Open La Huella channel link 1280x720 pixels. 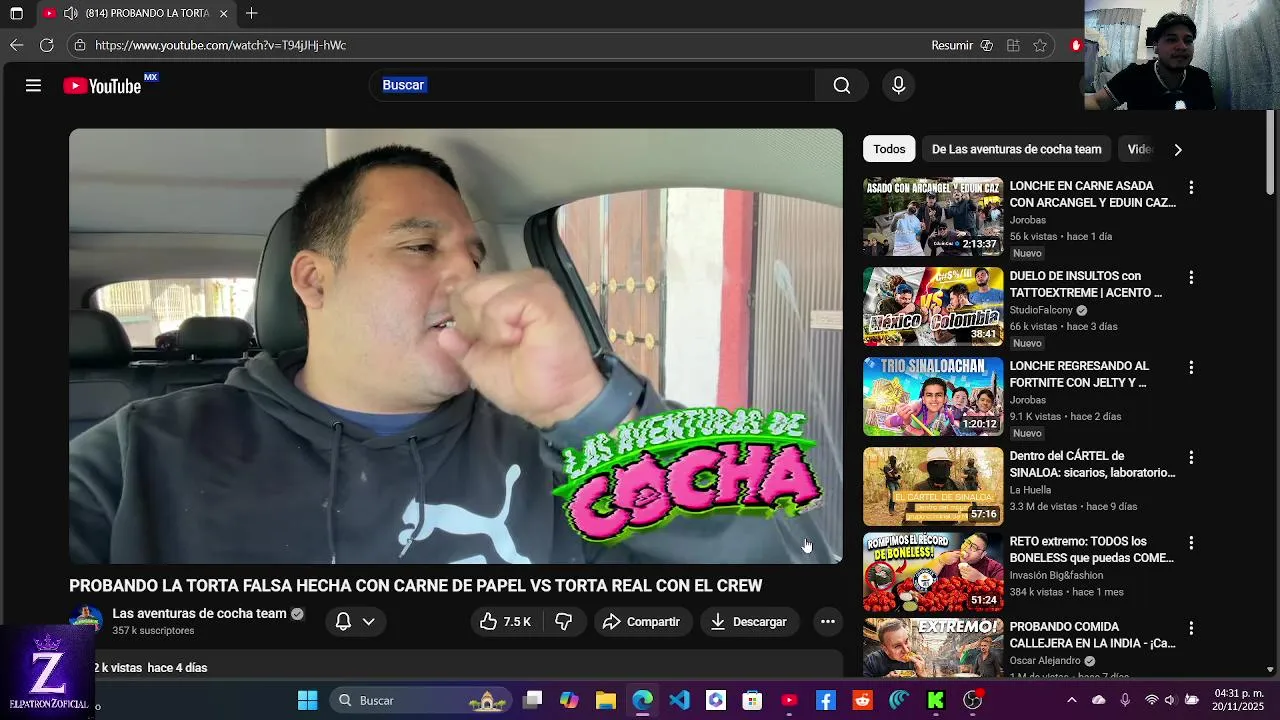[x=1030, y=490]
